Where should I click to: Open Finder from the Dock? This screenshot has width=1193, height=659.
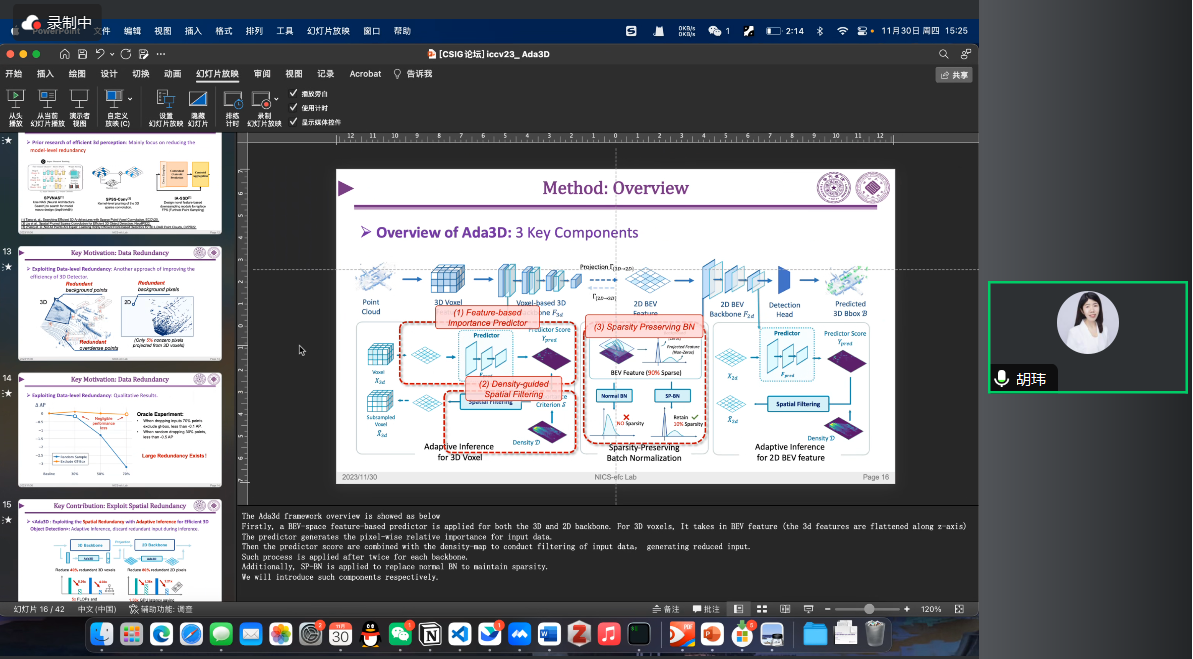[x=102, y=634]
